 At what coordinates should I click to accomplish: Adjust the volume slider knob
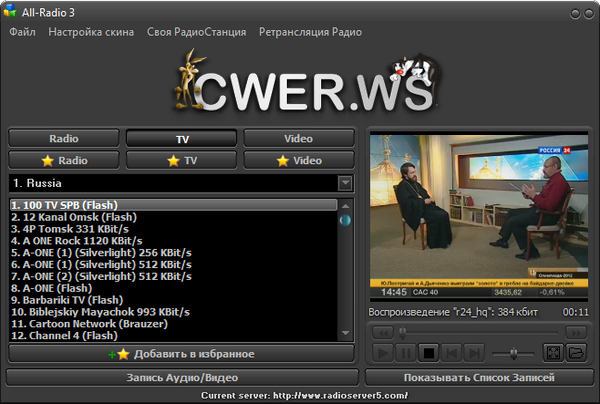click(514, 354)
